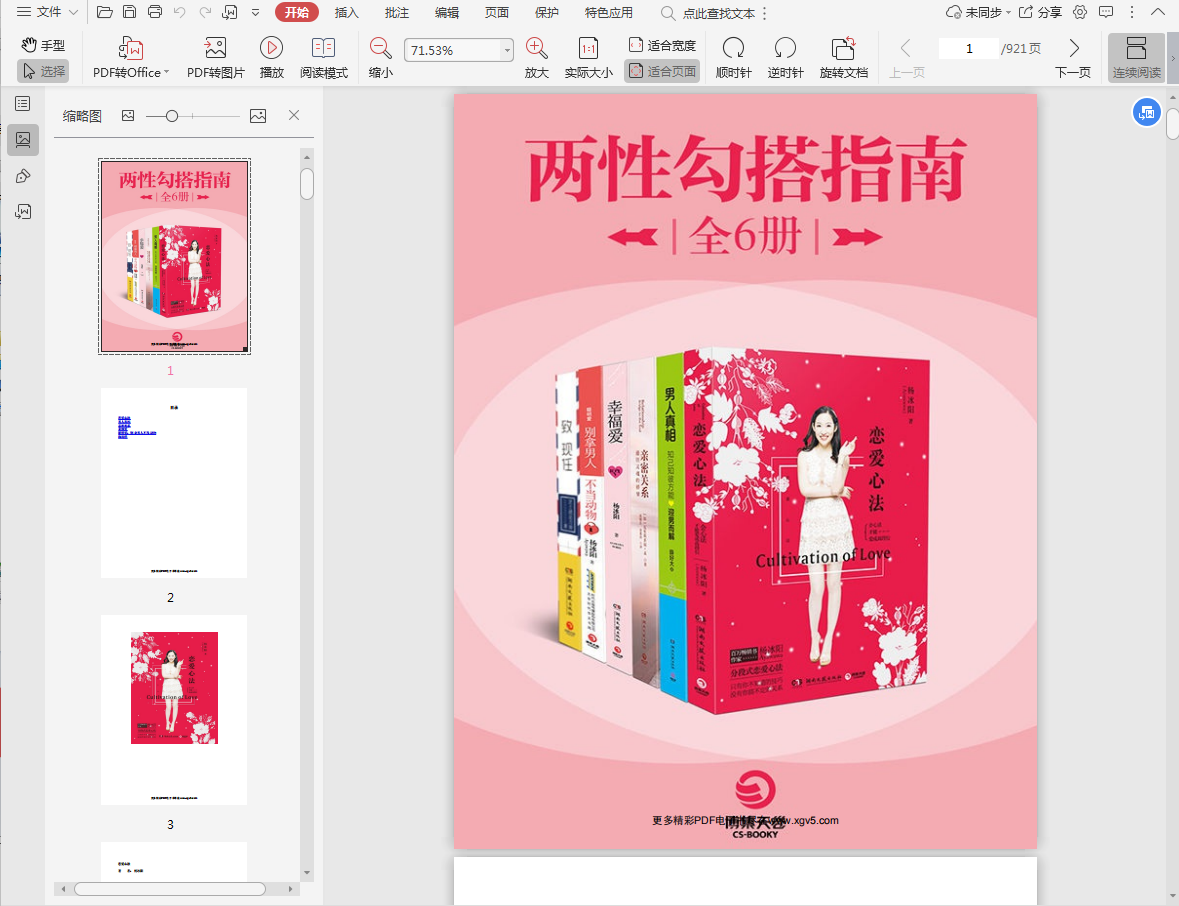Open the 文件 menu
This screenshot has height=906, width=1179.
coord(47,12)
